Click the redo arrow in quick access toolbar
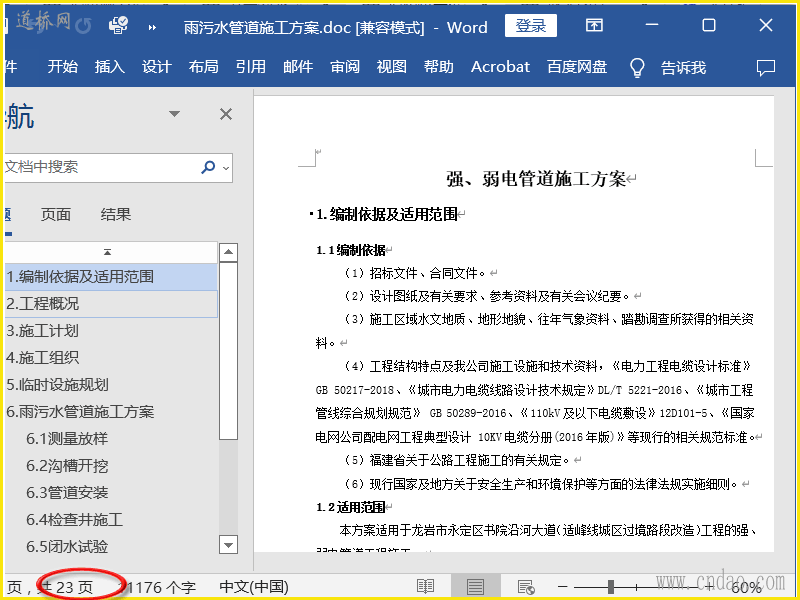The height and width of the screenshot is (600, 800). pos(83,26)
